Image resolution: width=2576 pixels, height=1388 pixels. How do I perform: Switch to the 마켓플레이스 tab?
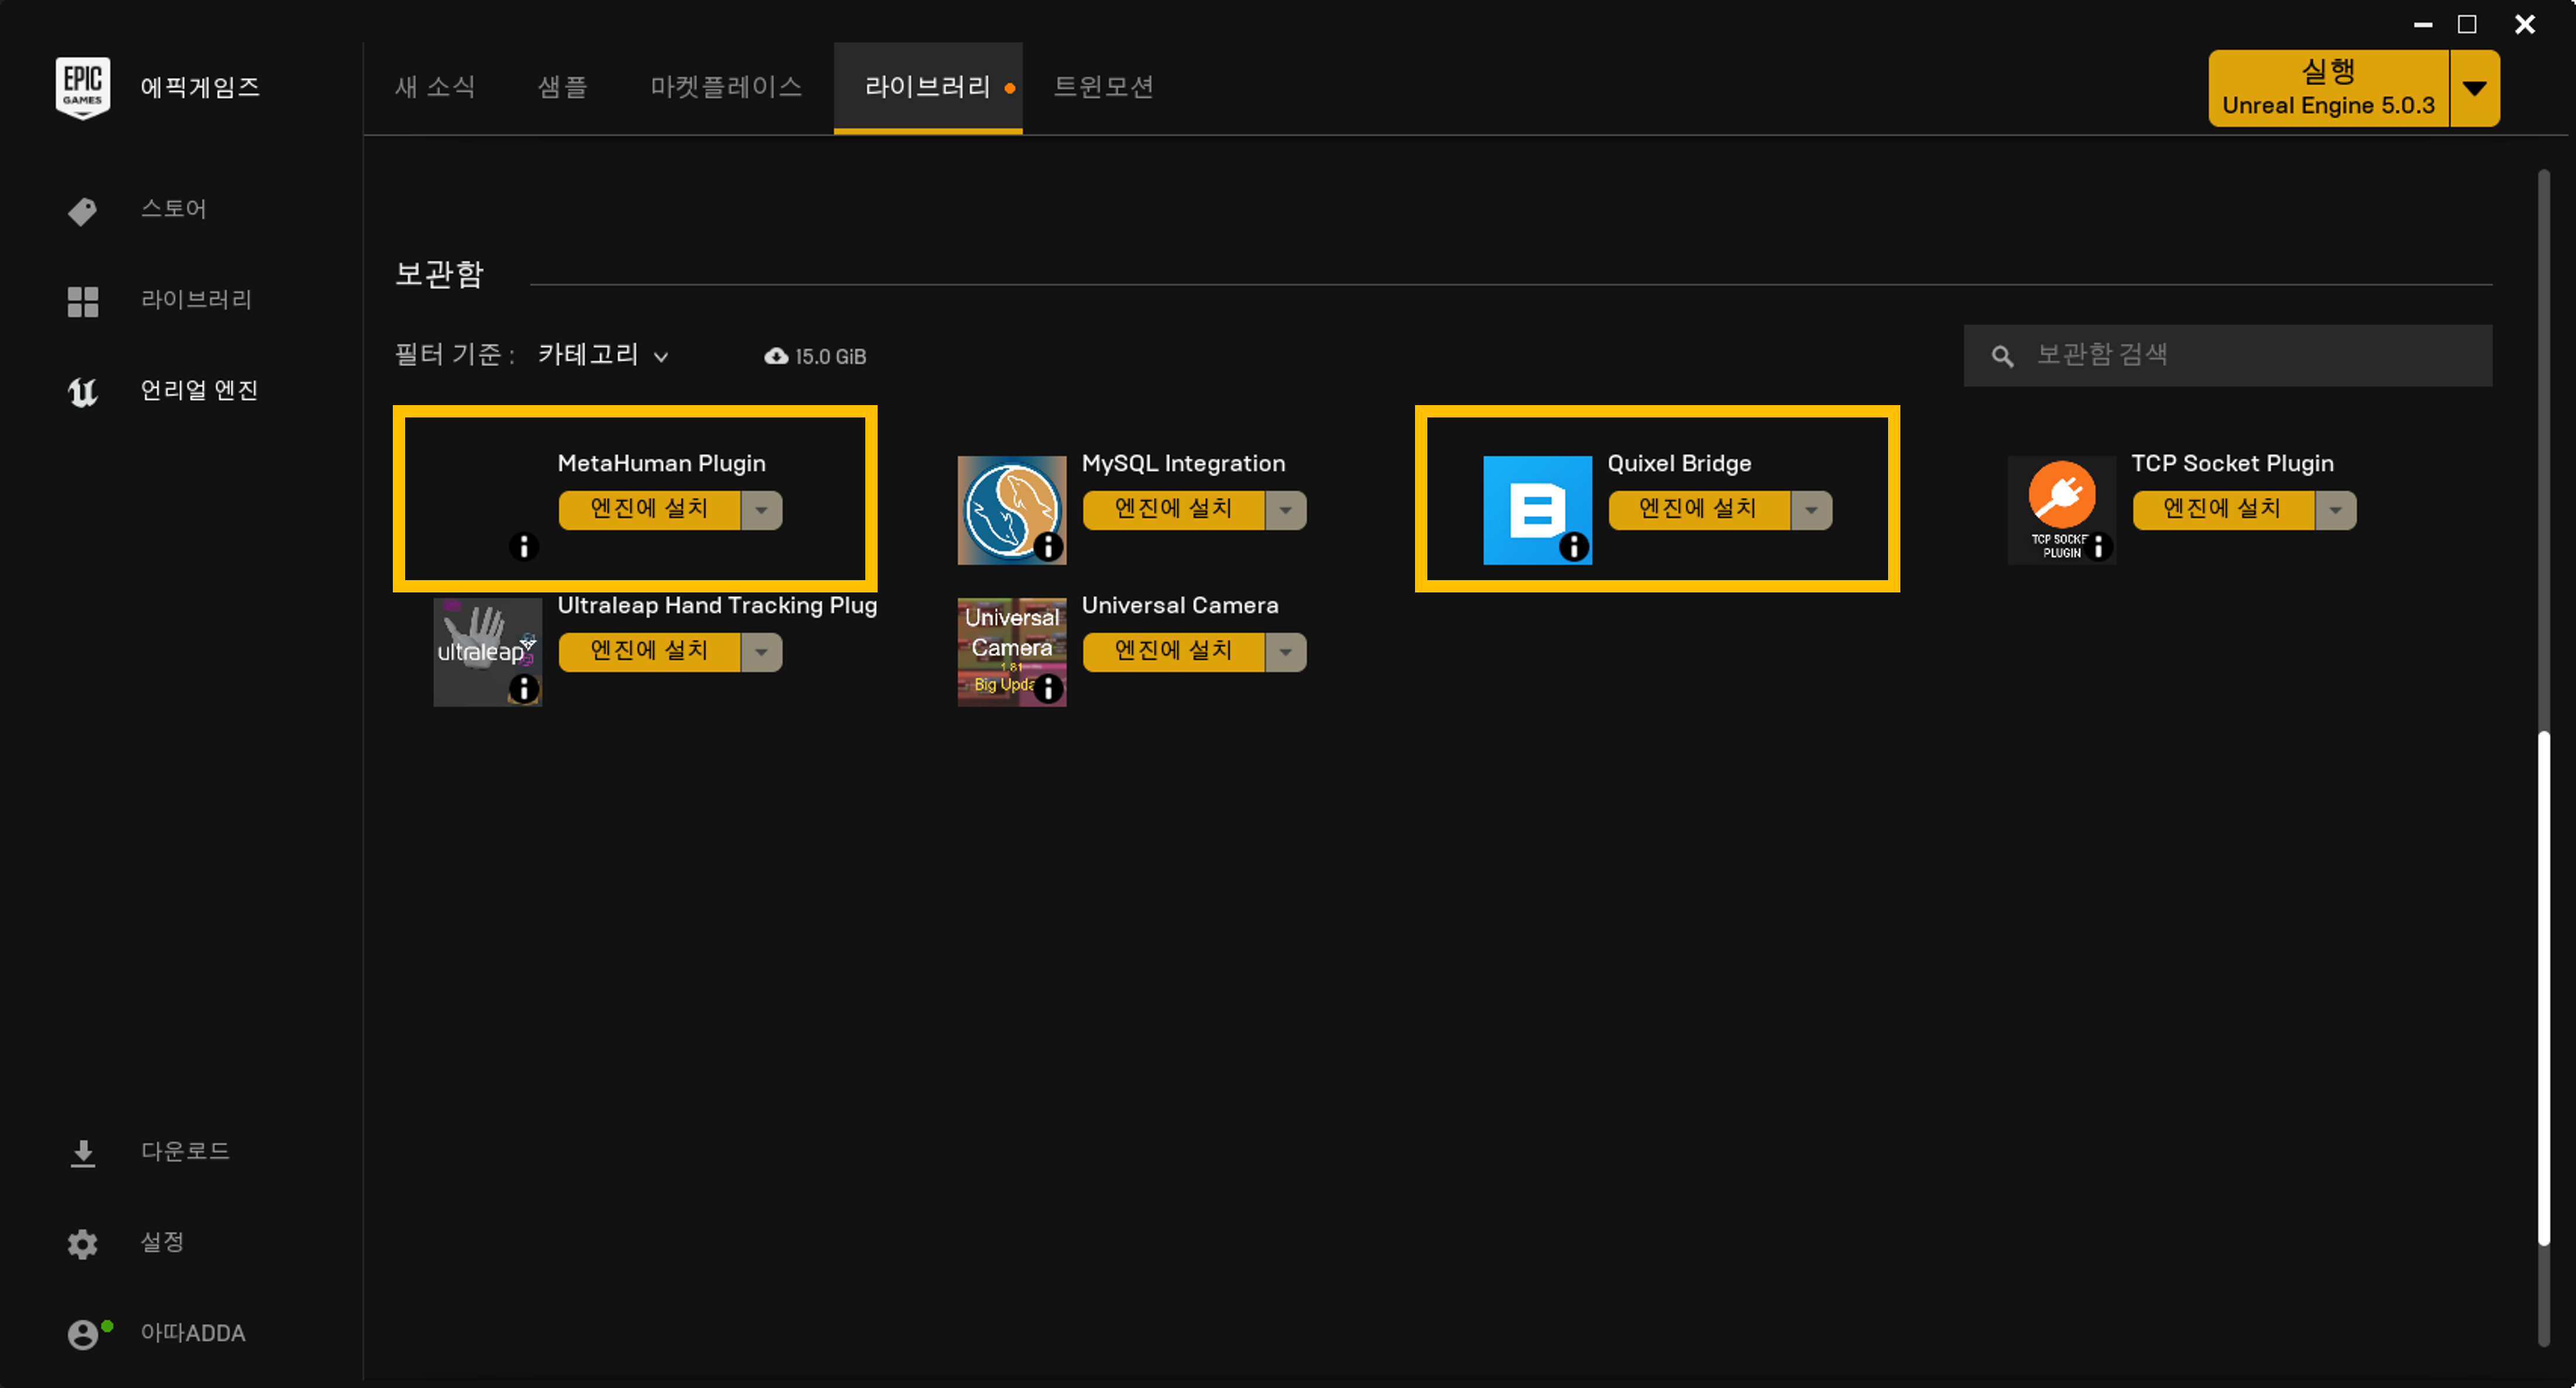pyautogui.click(x=726, y=87)
